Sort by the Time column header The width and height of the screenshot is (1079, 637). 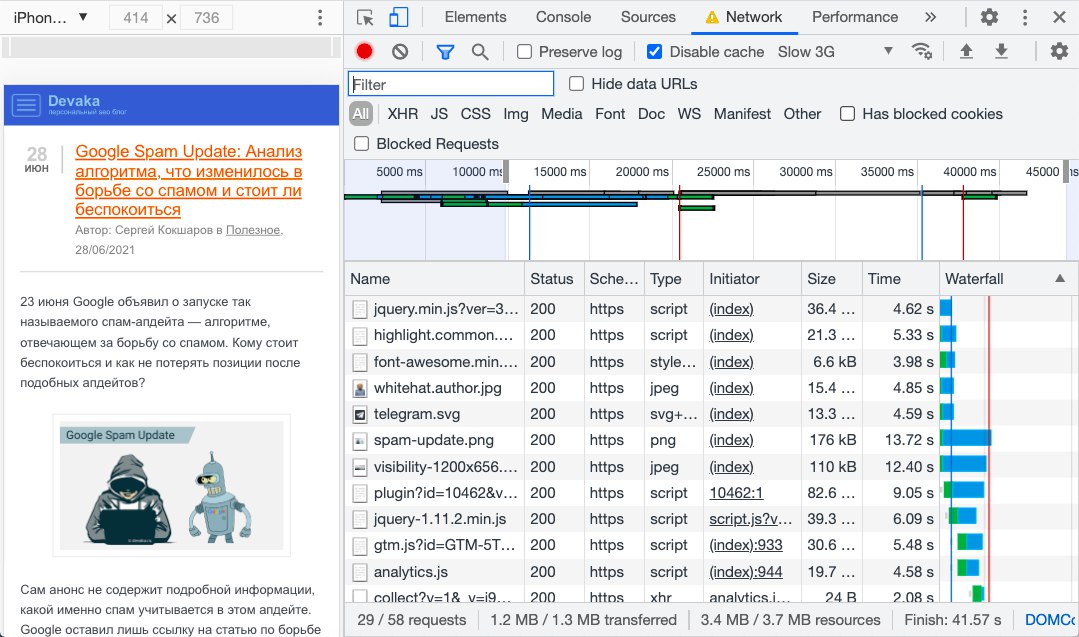[900, 279]
